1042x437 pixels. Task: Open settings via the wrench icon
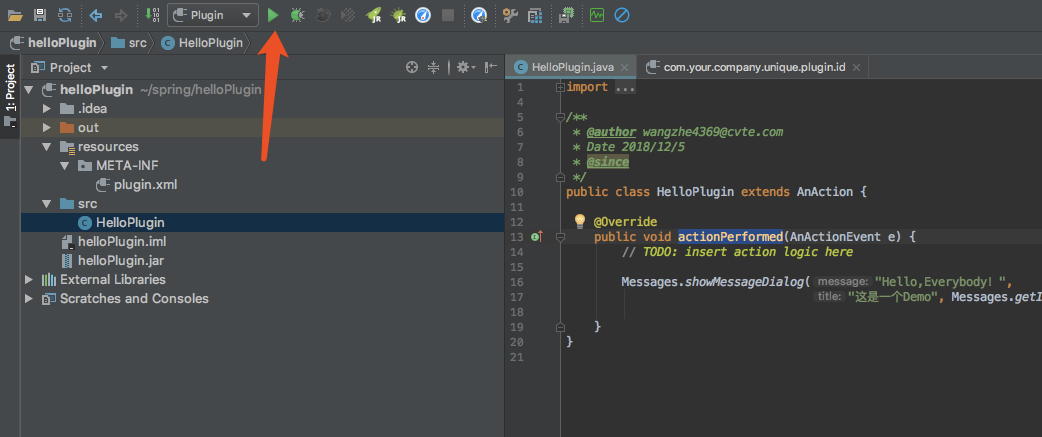(510, 15)
